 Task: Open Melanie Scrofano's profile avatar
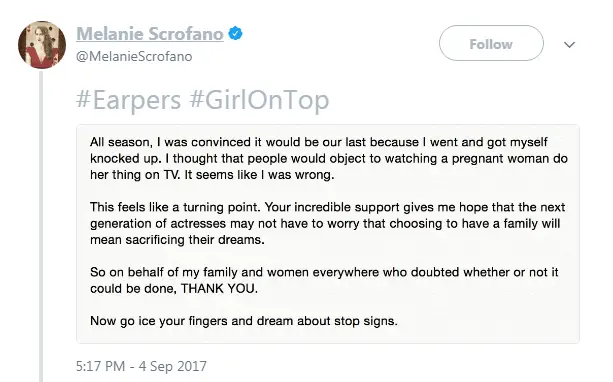tap(42, 45)
